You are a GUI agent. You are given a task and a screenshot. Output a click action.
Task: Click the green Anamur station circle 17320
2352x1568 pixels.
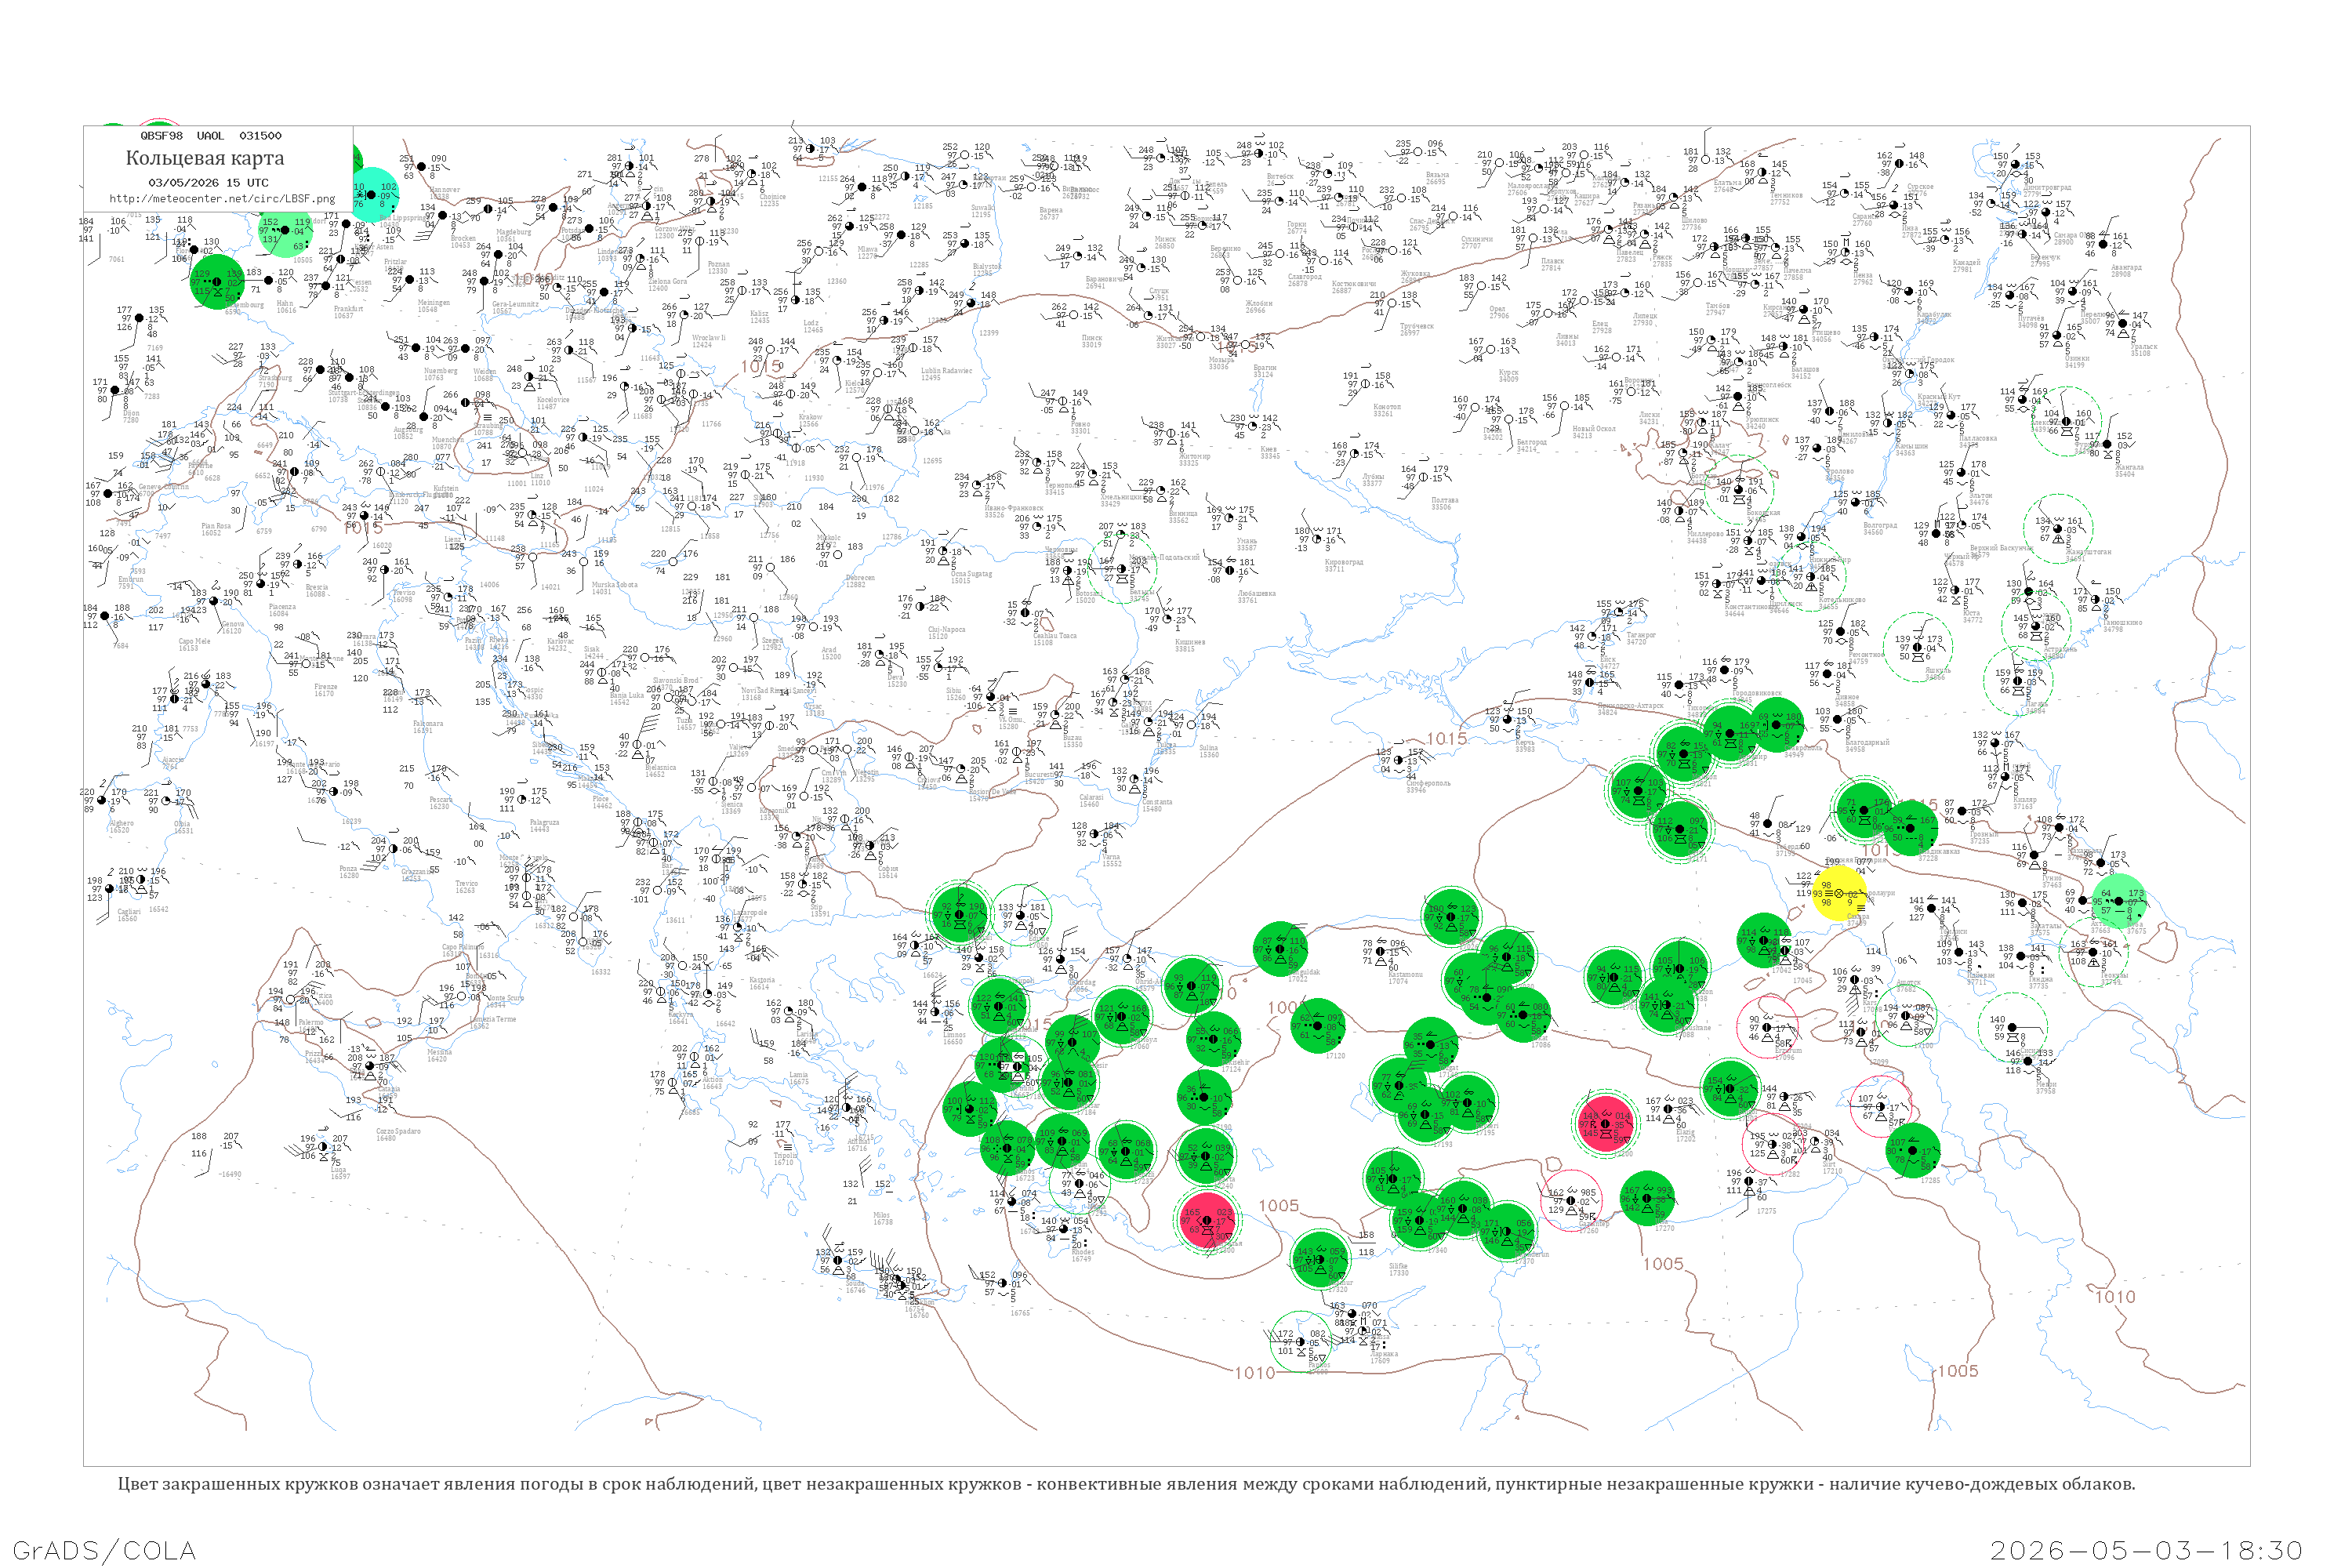click(x=1321, y=1259)
